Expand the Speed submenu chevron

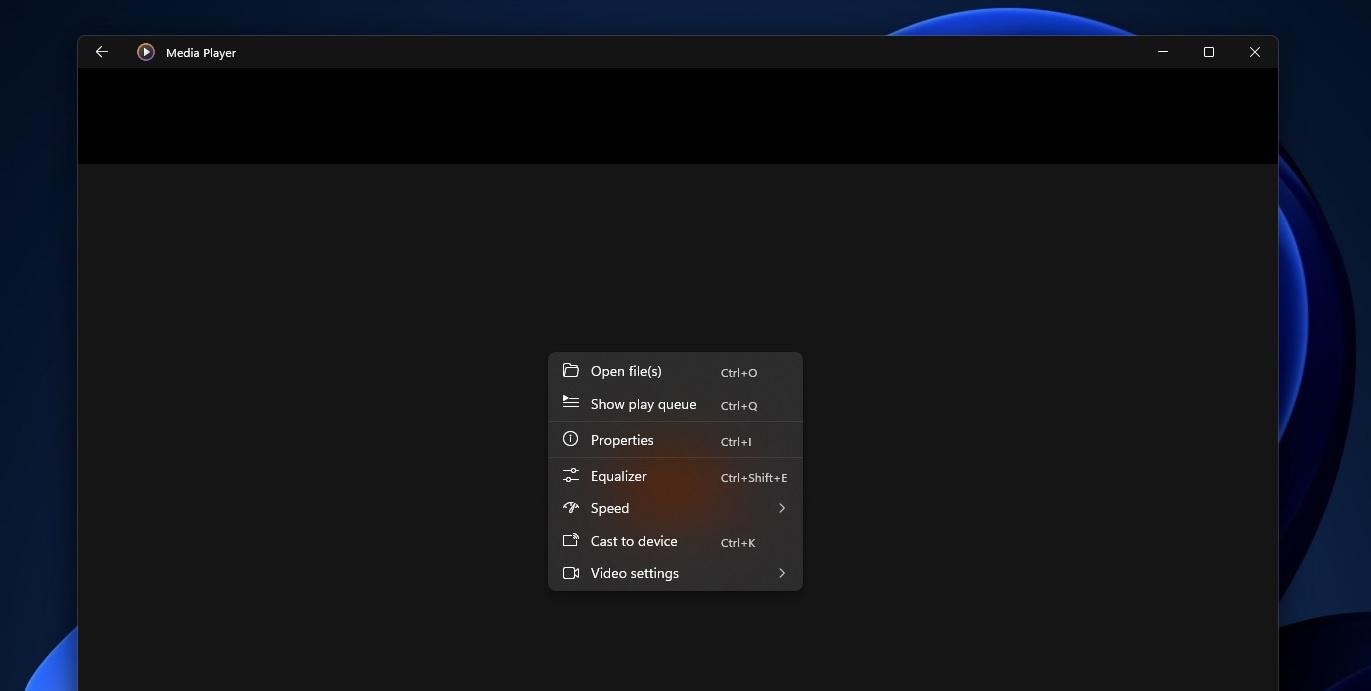pyautogui.click(x=782, y=508)
